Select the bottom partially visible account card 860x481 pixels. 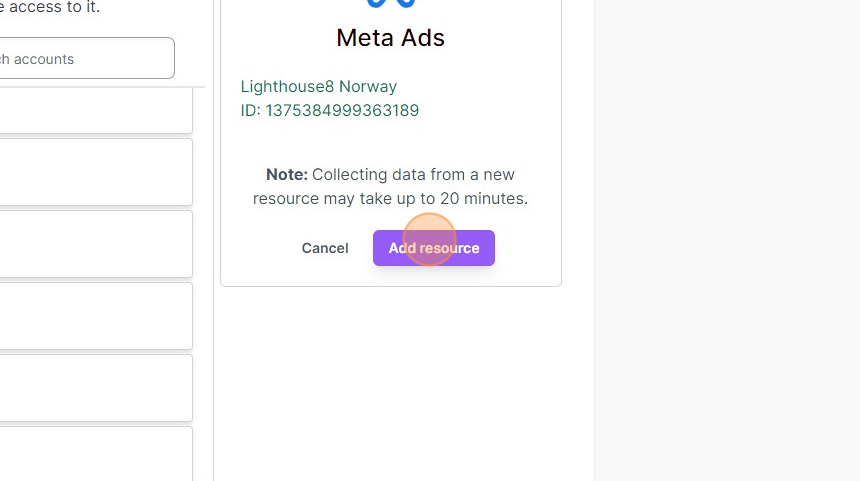(x=96, y=454)
